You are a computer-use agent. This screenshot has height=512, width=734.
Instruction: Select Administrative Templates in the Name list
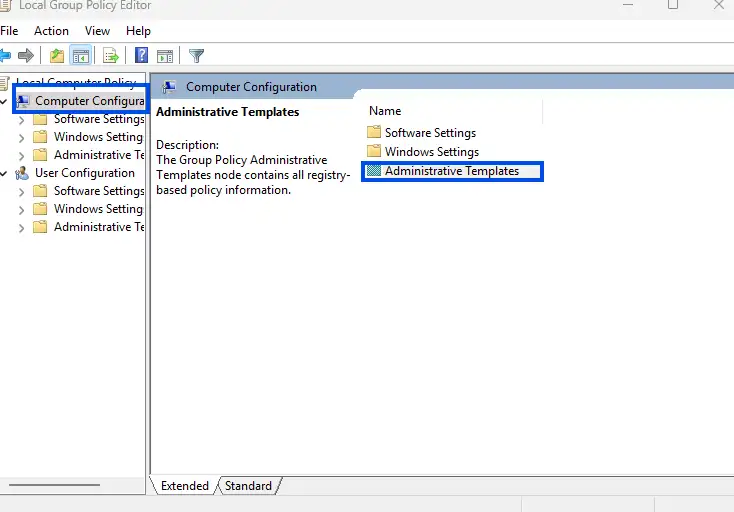point(452,171)
